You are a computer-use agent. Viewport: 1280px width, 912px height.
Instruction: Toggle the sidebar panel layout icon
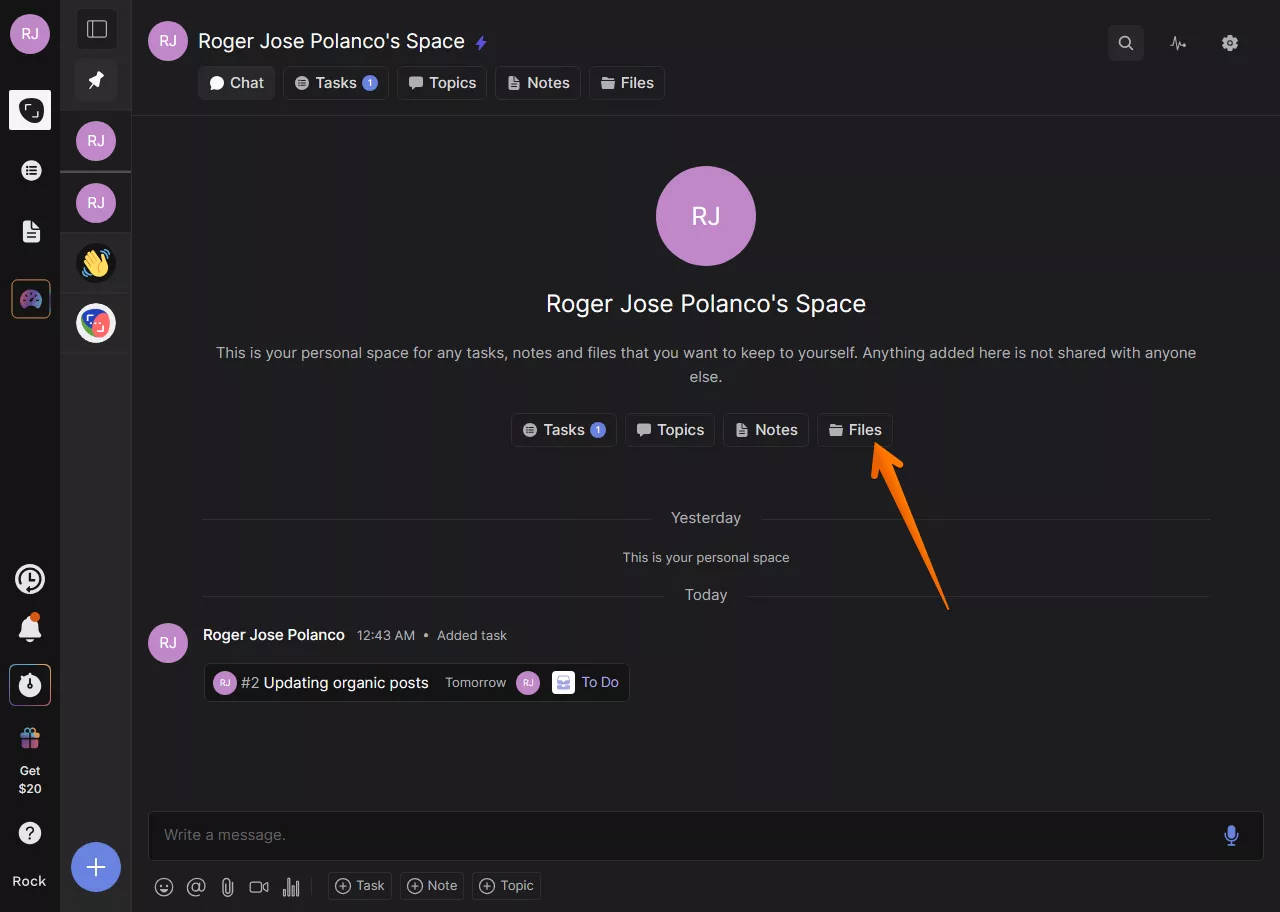coord(97,29)
